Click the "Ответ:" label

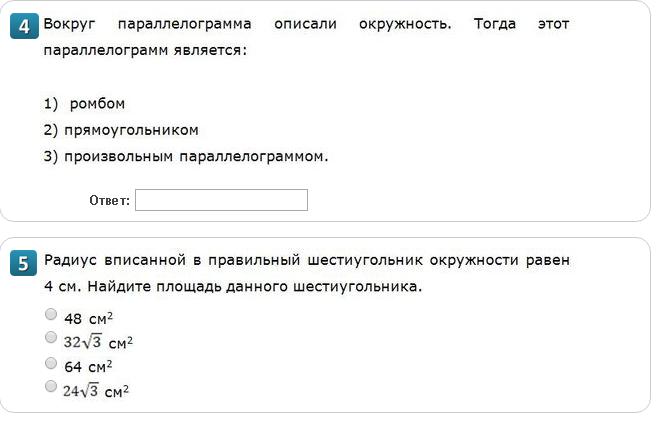(x=110, y=201)
